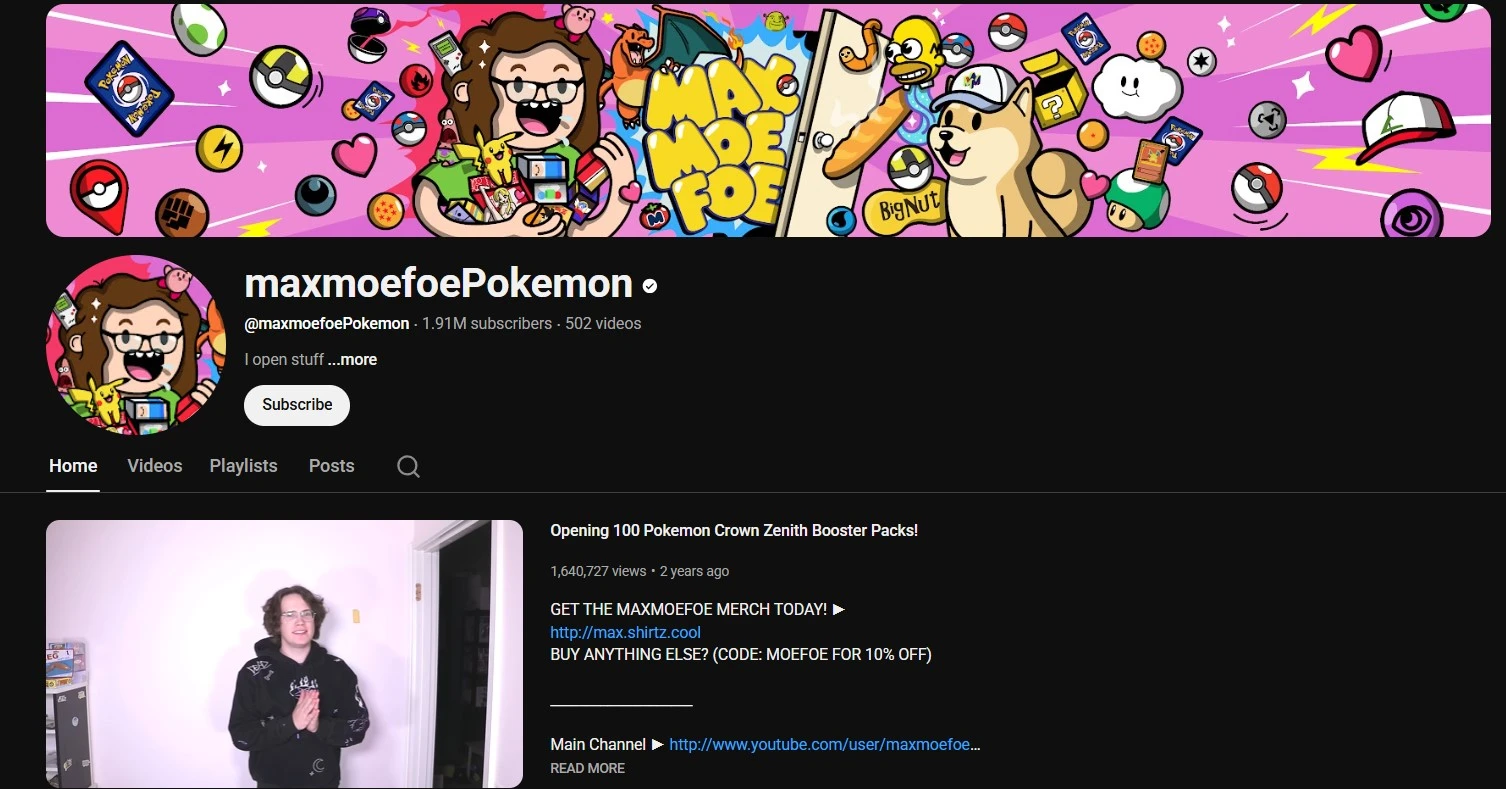Expand the channel description with ...more

(352, 359)
